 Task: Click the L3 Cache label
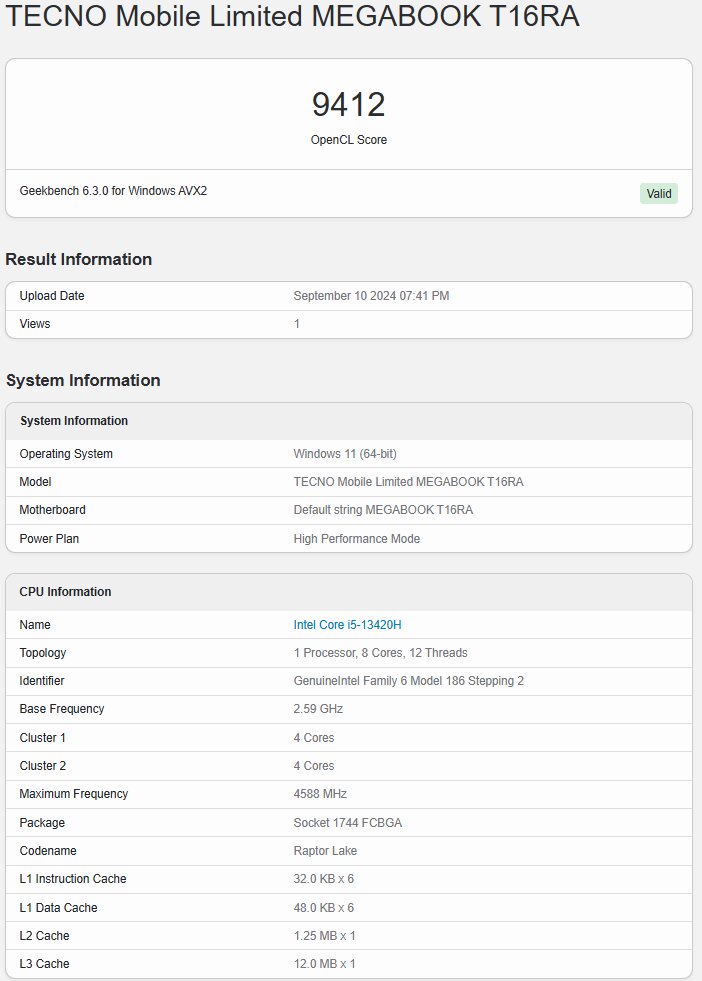coord(44,963)
